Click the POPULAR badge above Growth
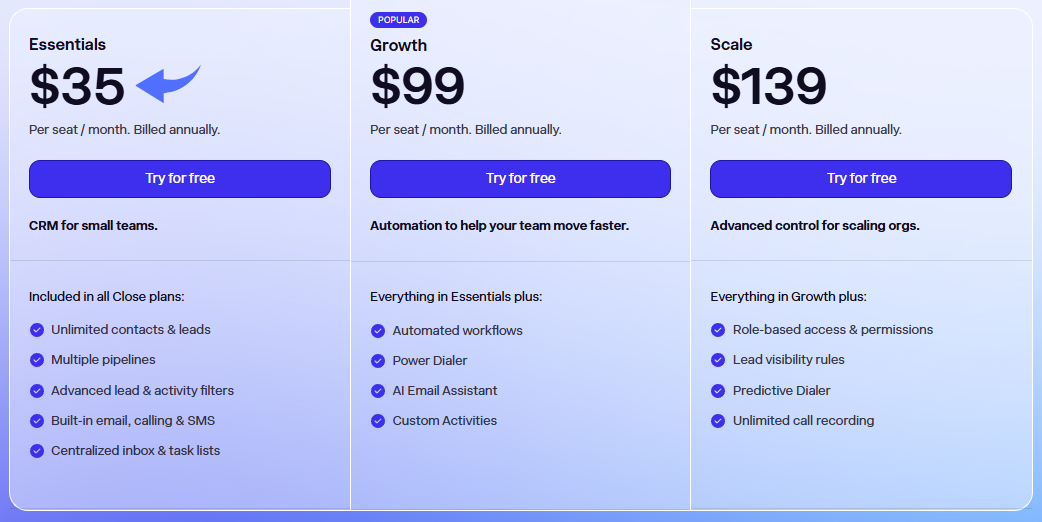 398,20
